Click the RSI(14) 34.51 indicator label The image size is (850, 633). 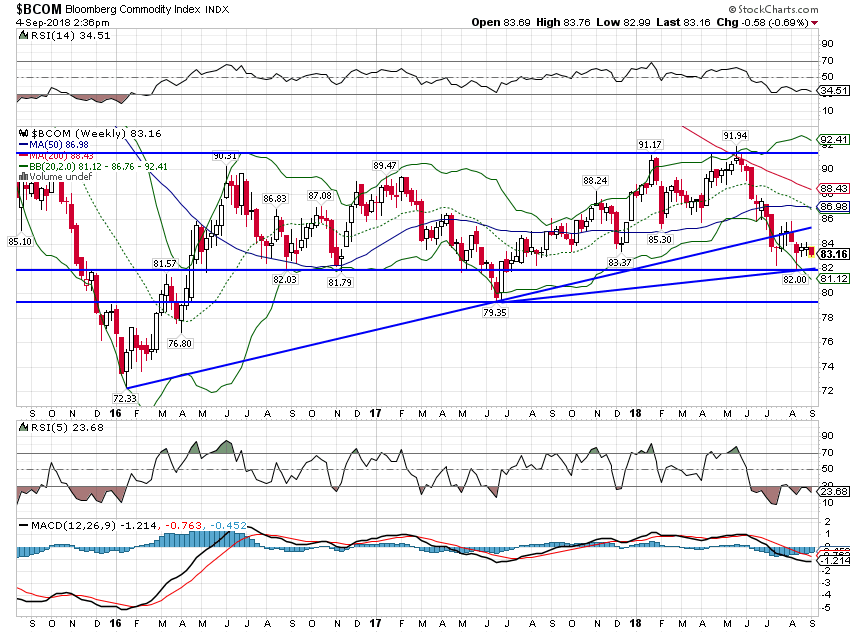click(x=70, y=36)
